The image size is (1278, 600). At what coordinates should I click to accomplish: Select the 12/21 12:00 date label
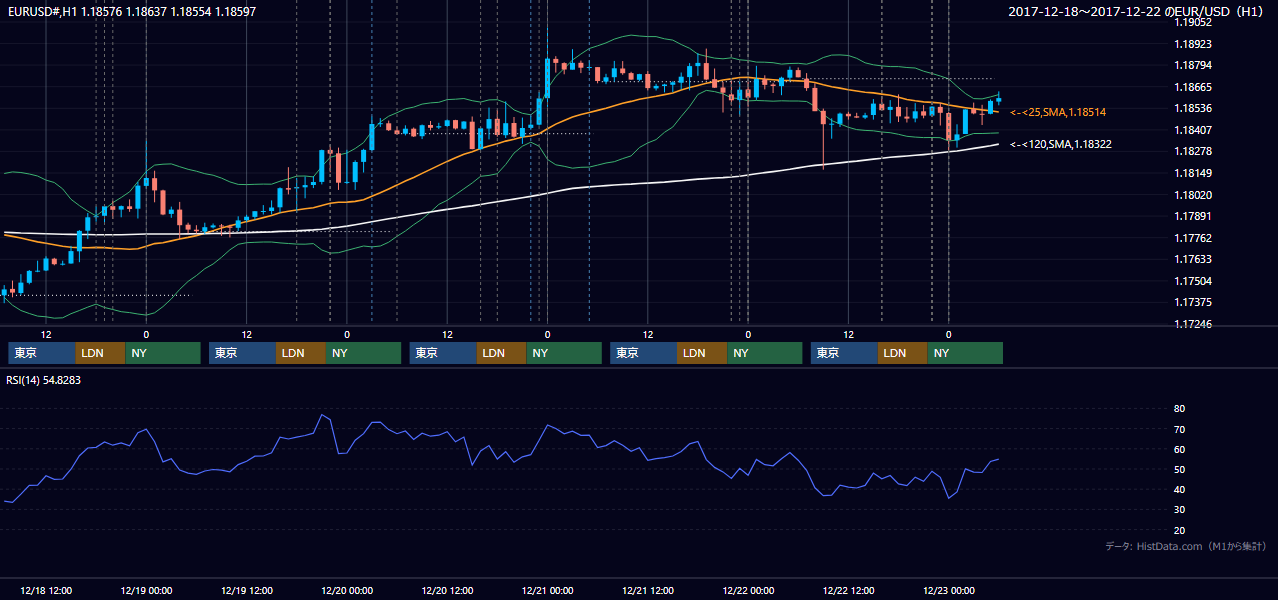point(648,590)
